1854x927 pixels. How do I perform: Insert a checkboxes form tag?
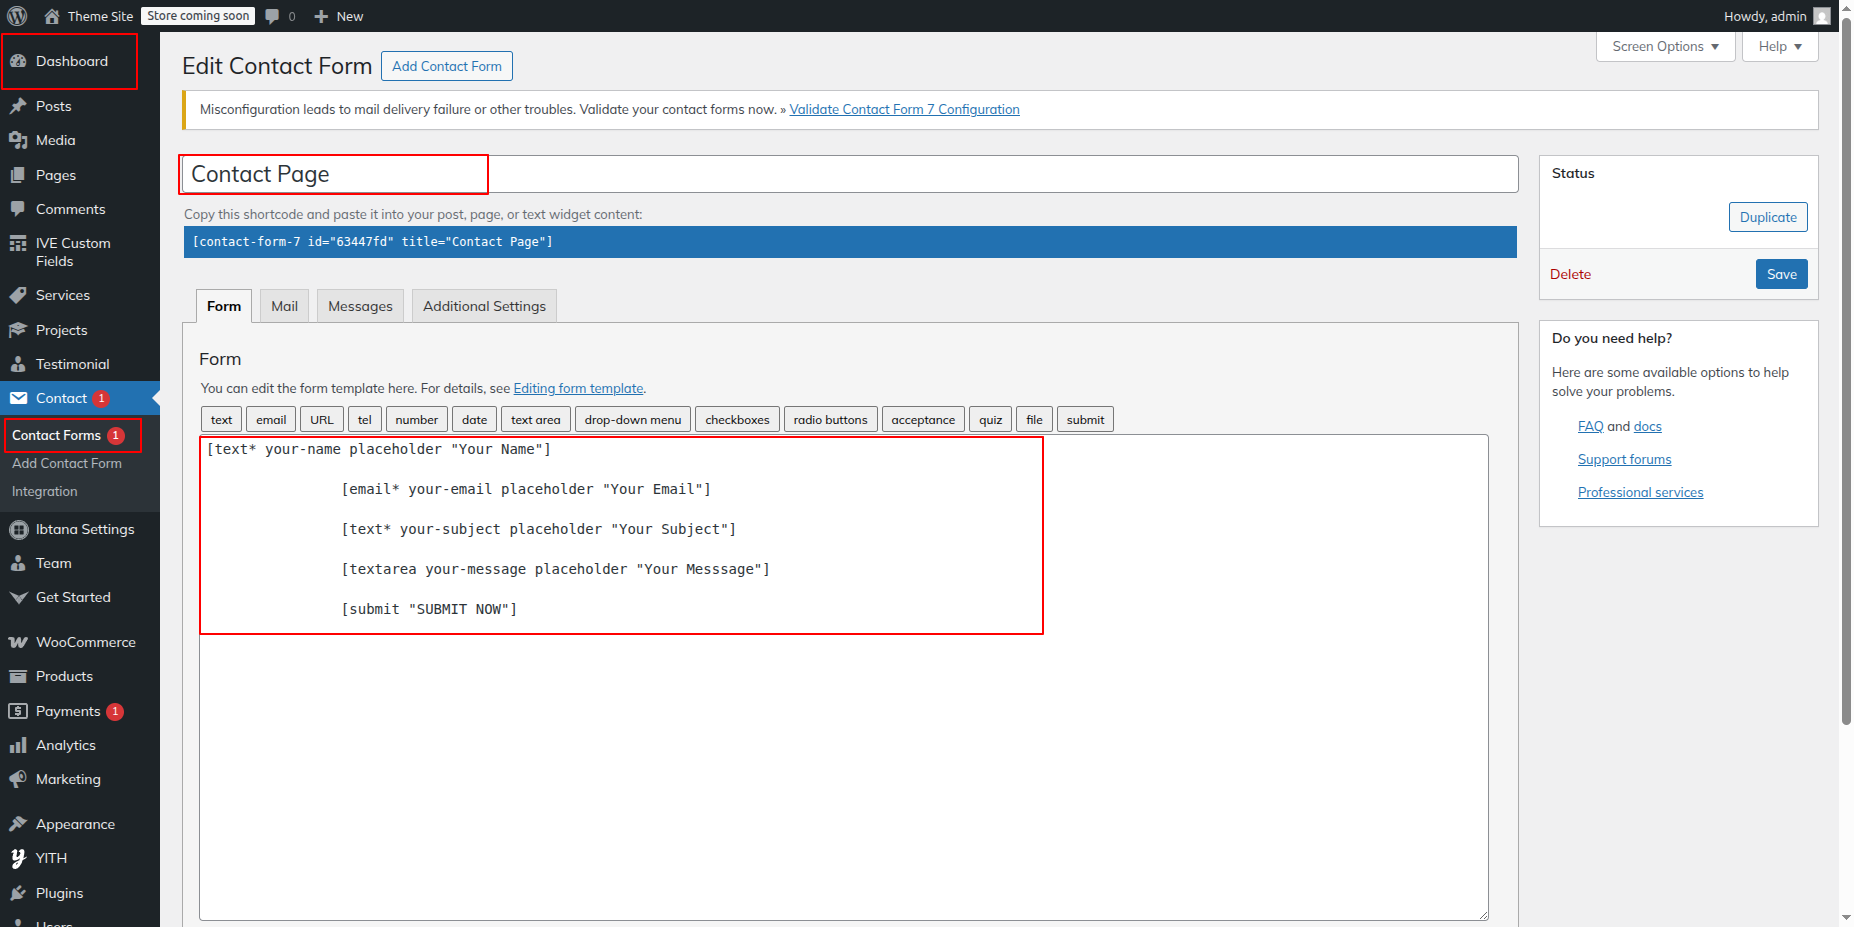click(x=737, y=420)
